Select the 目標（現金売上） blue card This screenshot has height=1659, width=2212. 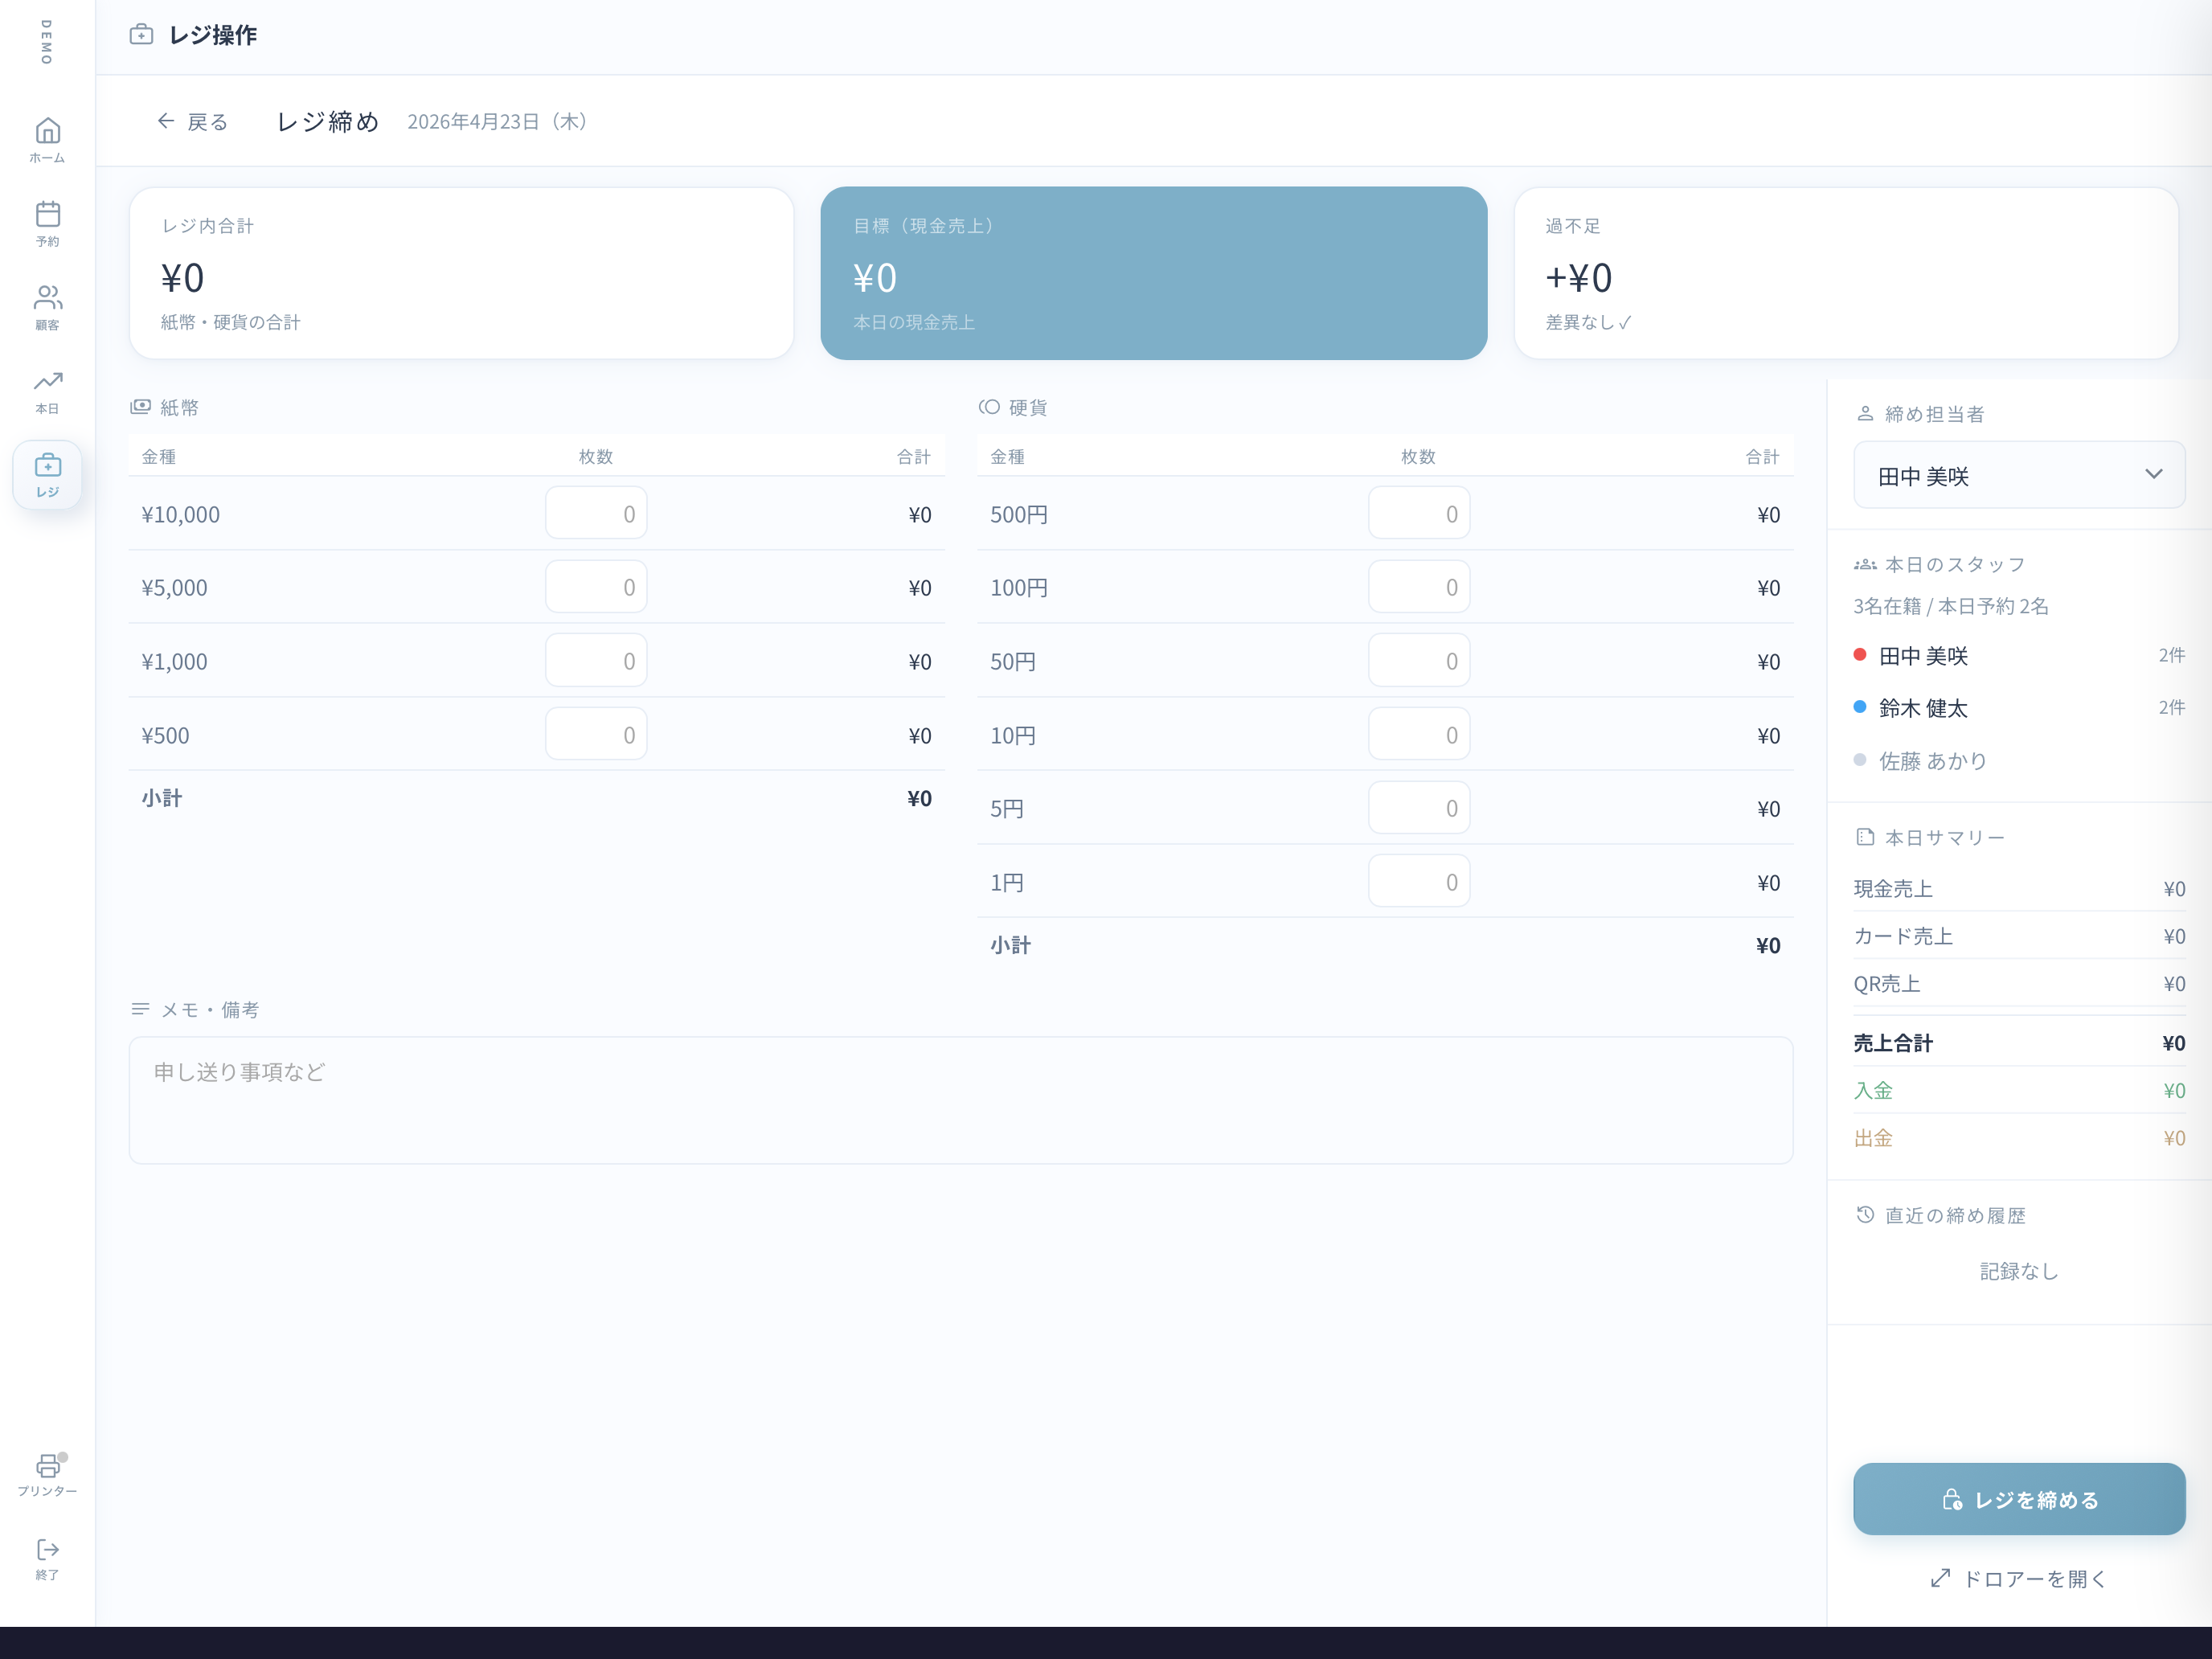(1154, 273)
